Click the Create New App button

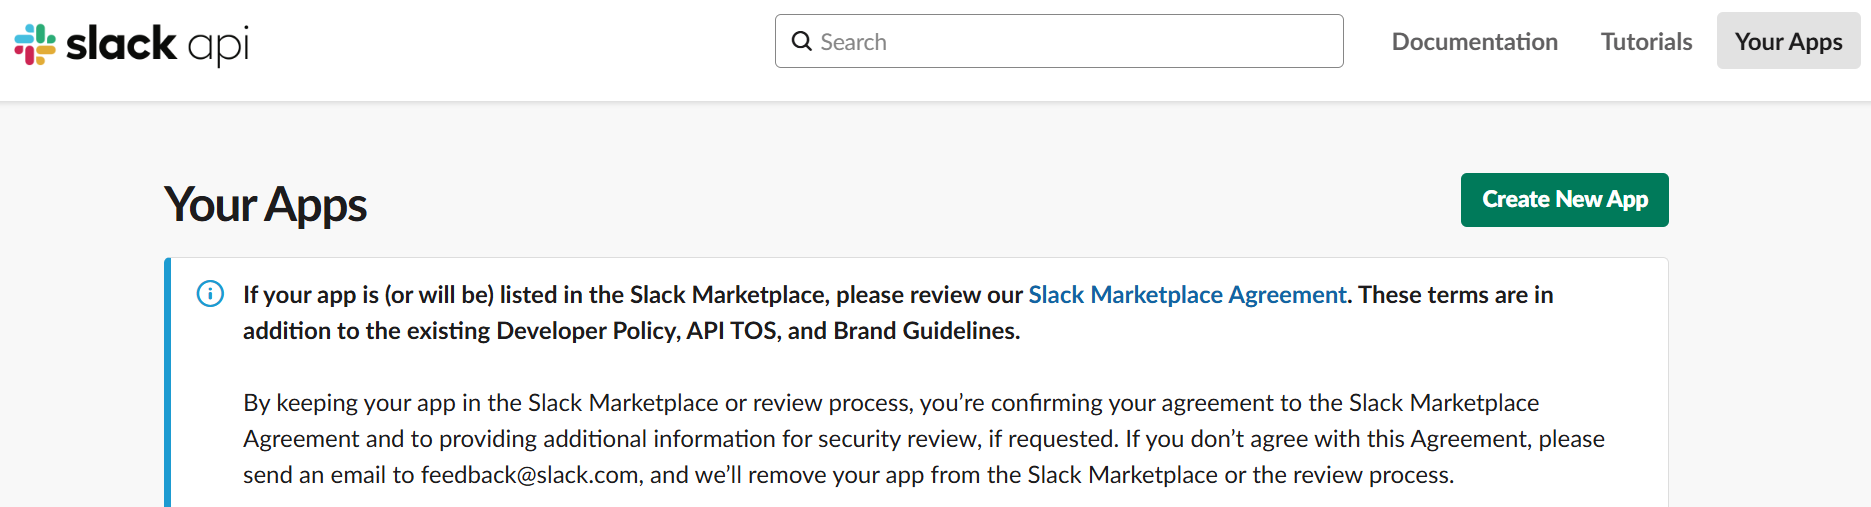click(1564, 200)
